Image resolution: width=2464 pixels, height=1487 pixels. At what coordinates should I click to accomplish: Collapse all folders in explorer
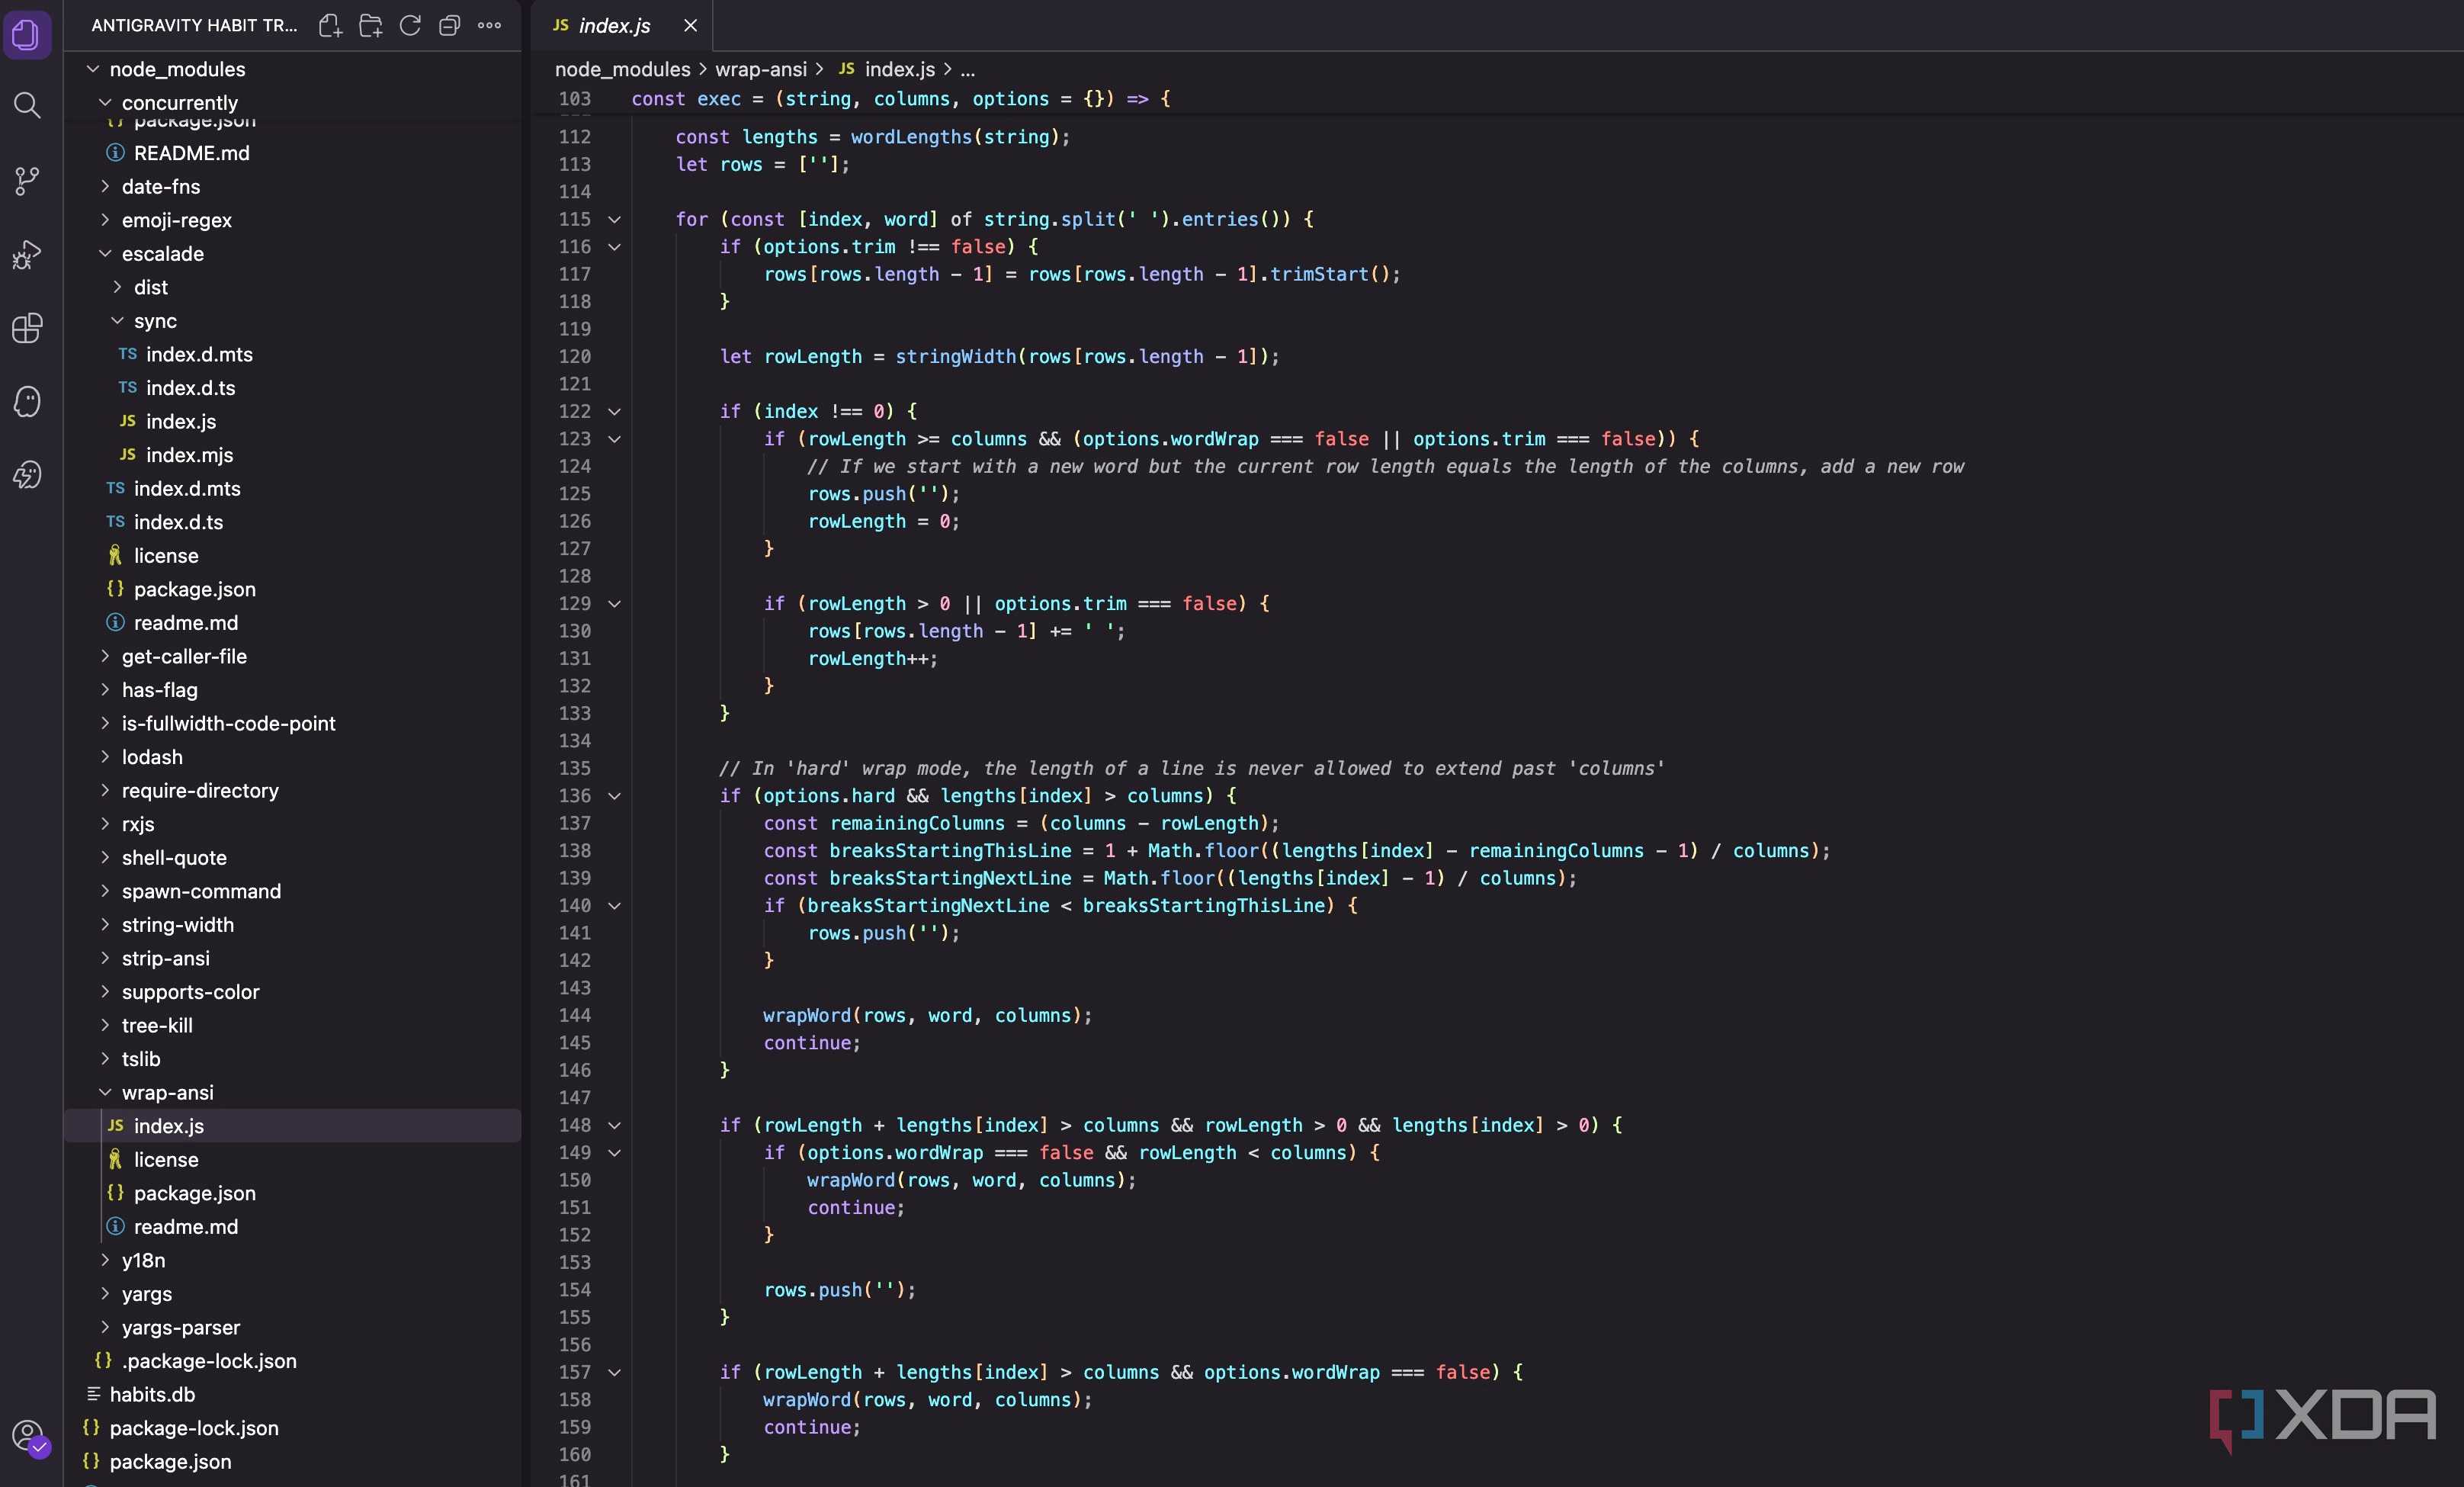449,25
